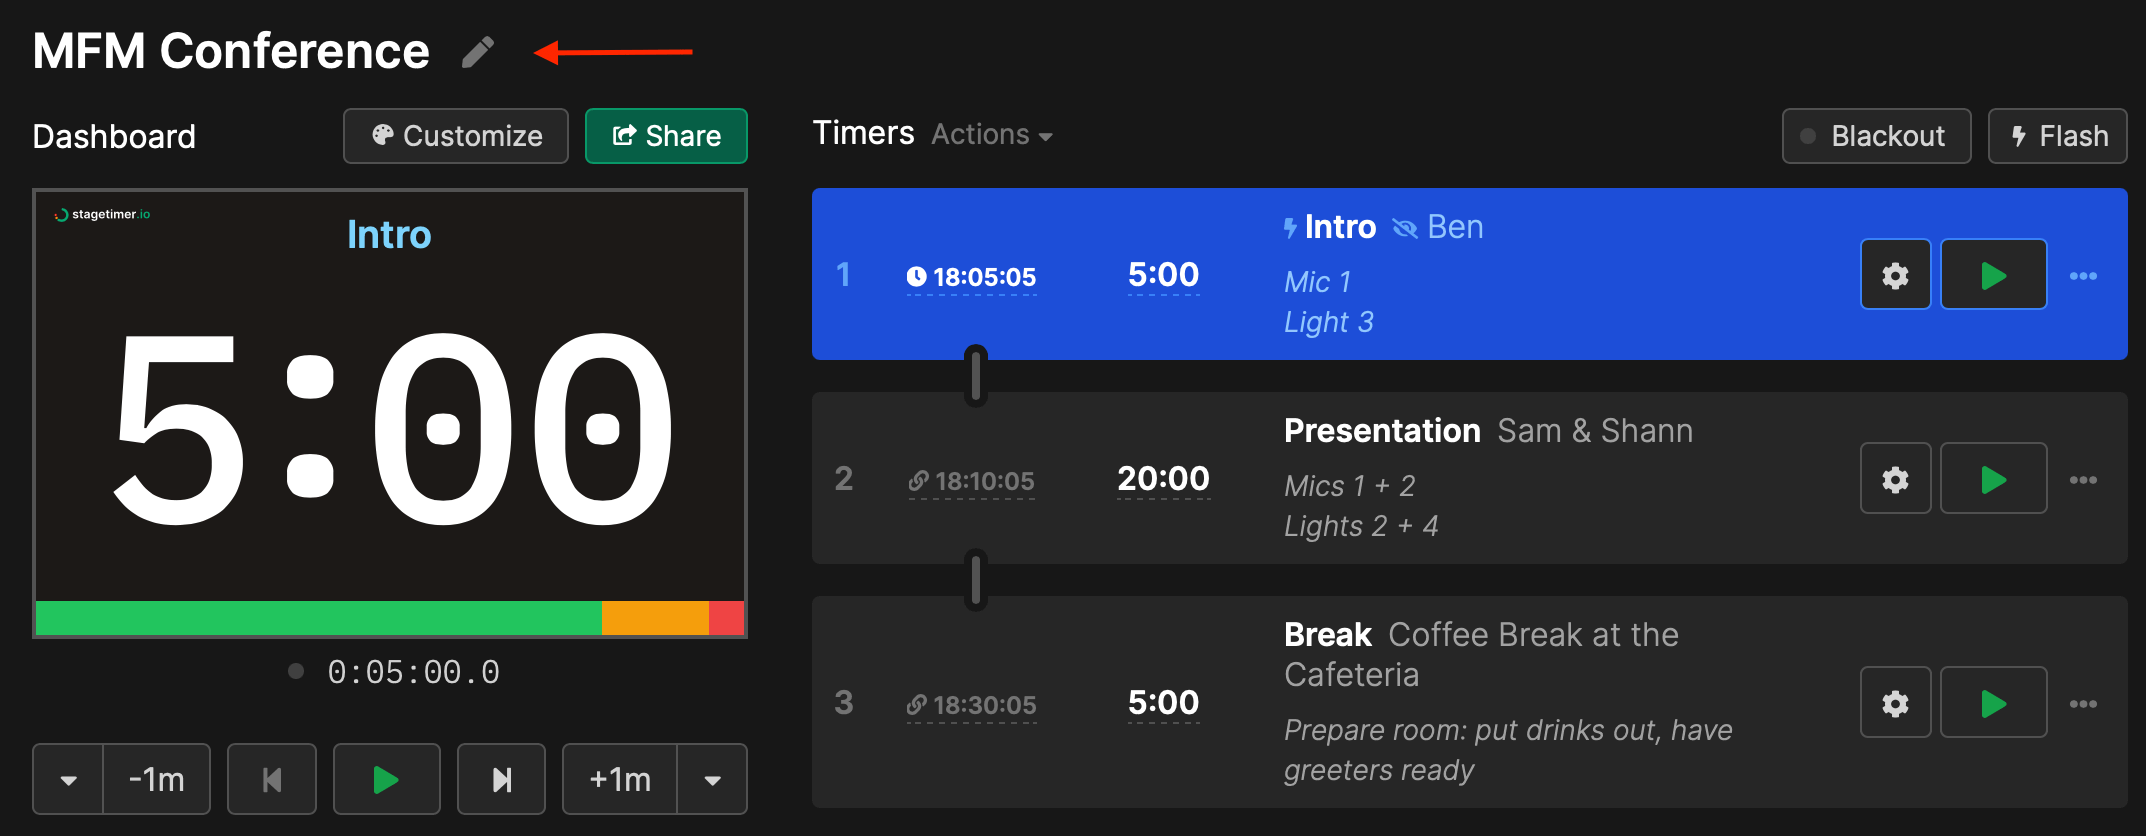The width and height of the screenshot is (2146, 836).
Task: Open the overflow menu for the Intro timer
Action: click(x=2085, y=274)
